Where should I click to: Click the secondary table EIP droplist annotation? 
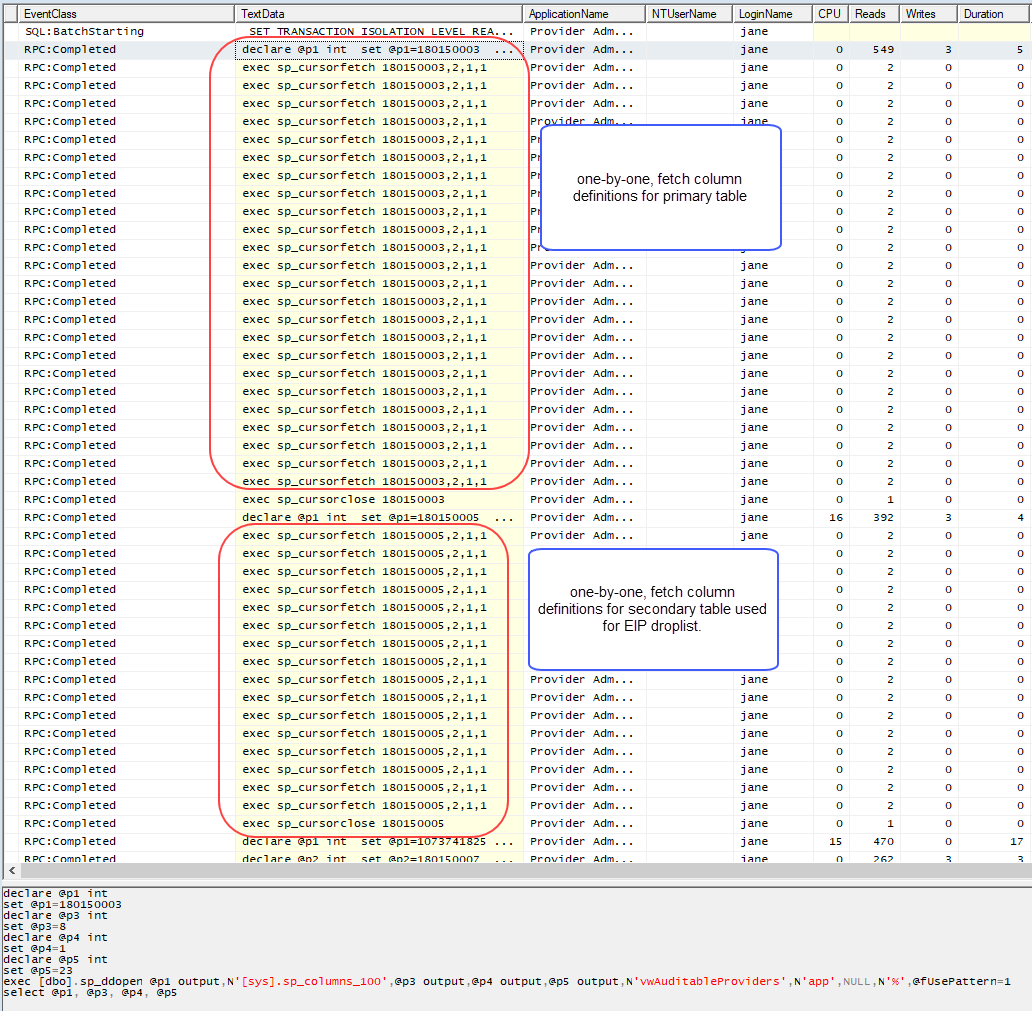point(652,608)
